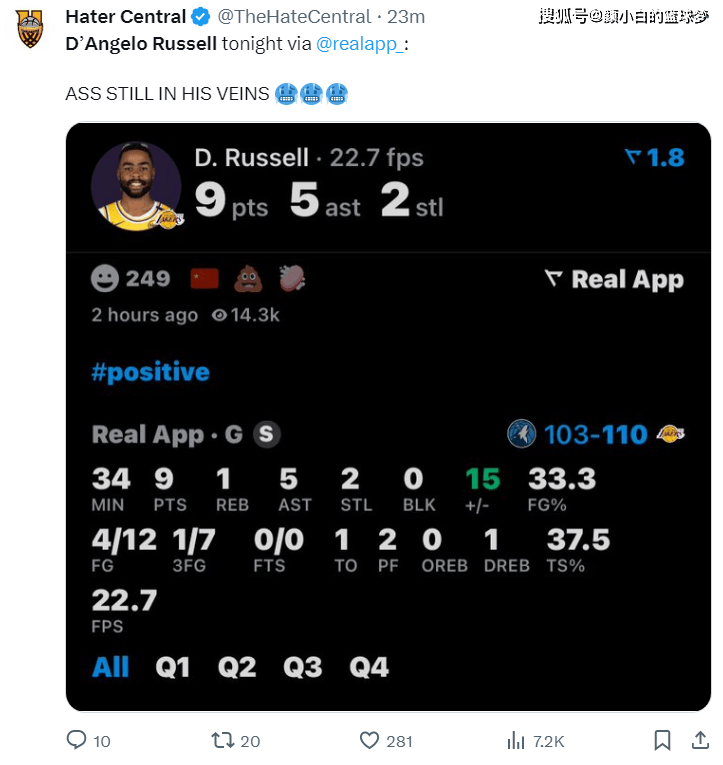Open D. Russell player headshot
This screenshot has width=723, height=765.
coord(137,186)
